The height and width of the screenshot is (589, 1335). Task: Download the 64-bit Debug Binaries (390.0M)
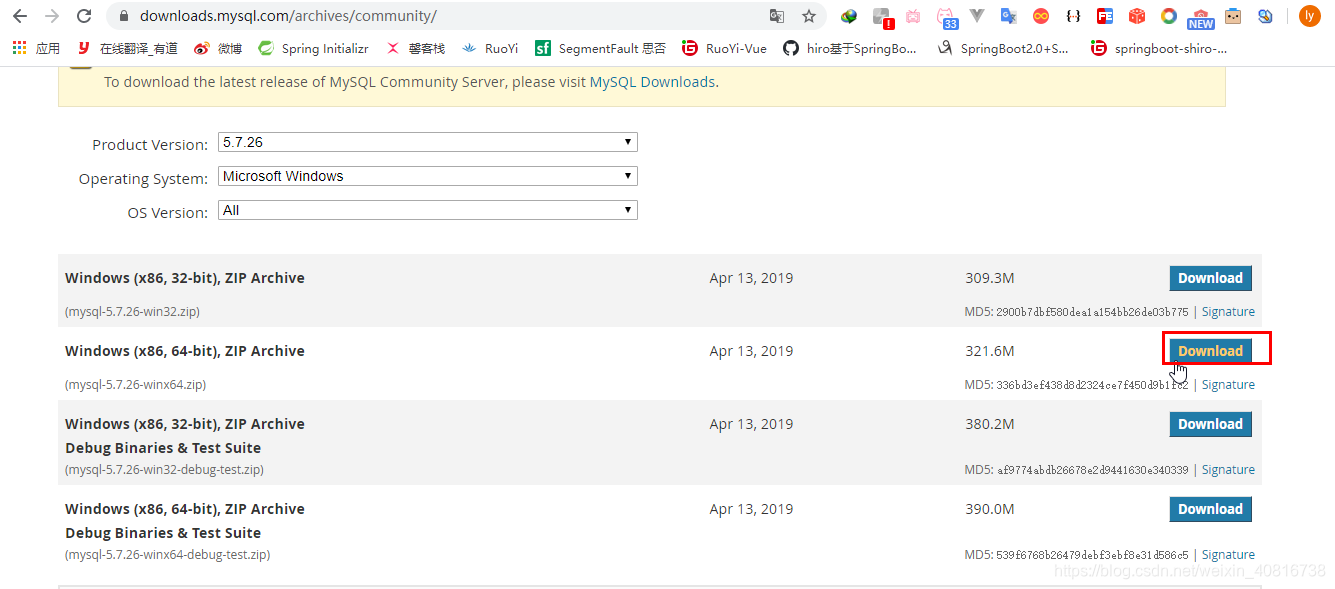pyautogui.click(x=1210, y=509)
